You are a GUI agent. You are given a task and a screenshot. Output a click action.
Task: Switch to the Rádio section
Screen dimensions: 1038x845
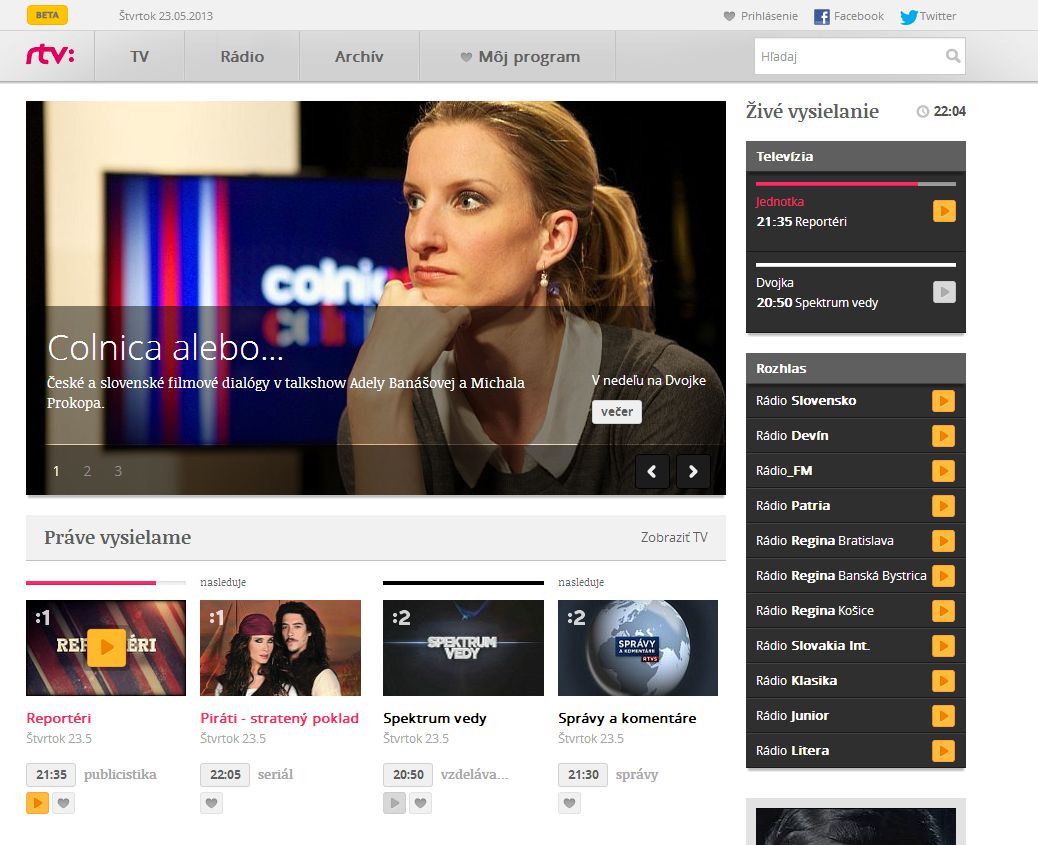coord(241,56)
